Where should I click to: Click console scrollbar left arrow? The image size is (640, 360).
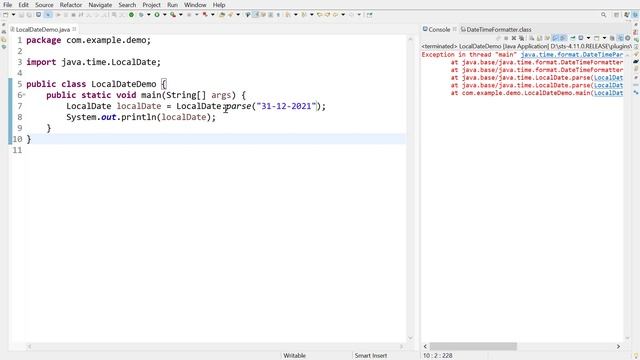(x=425, y=346)
